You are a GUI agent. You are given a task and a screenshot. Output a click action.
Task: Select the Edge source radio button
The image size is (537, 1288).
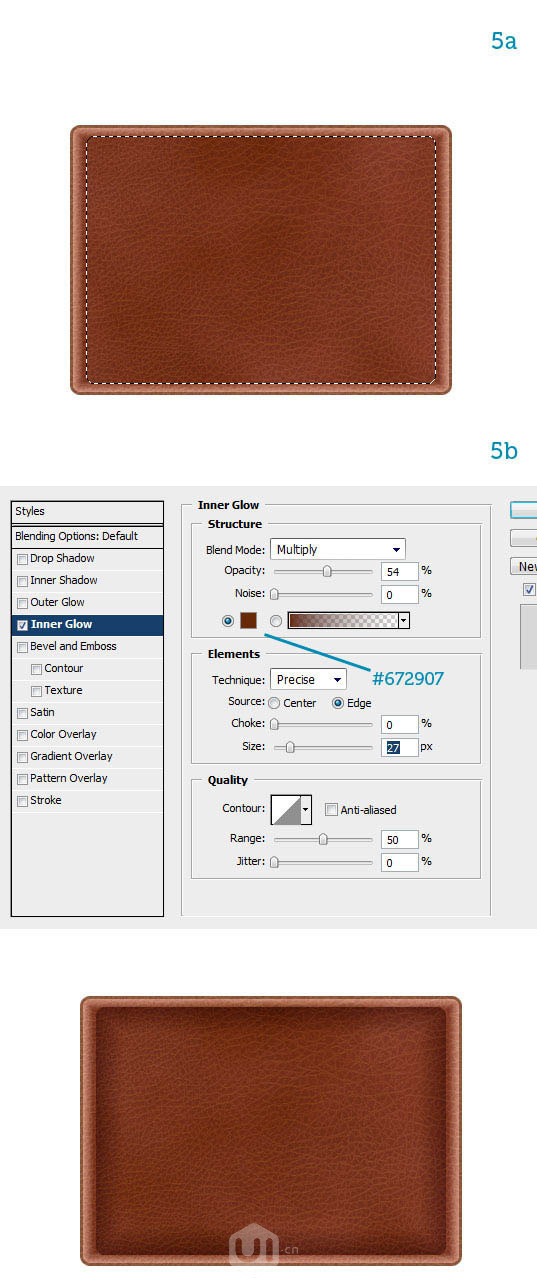338,703
